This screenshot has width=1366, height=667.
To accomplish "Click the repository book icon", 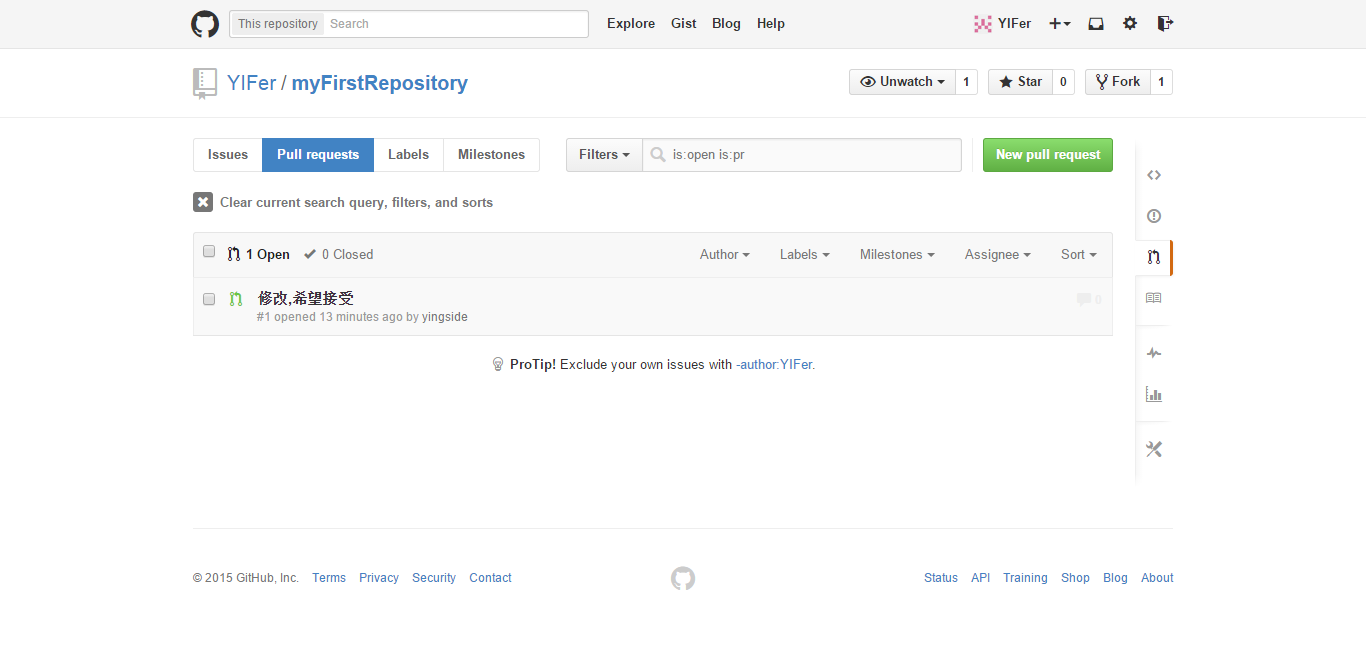I will click(x=204, y=83).
